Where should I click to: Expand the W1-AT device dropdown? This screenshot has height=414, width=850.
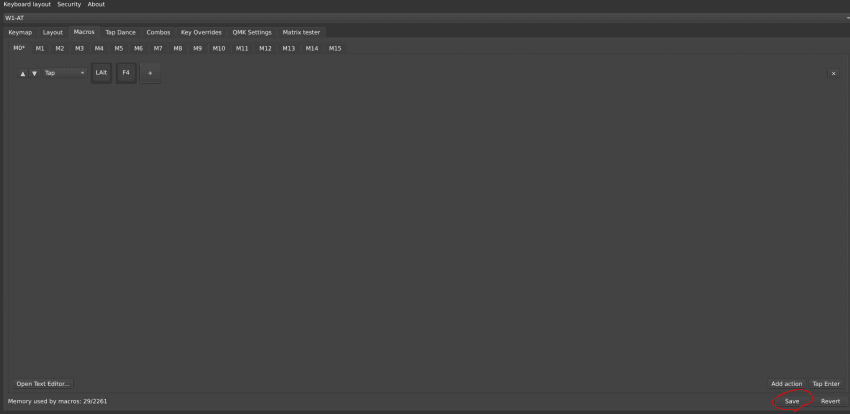425,18
